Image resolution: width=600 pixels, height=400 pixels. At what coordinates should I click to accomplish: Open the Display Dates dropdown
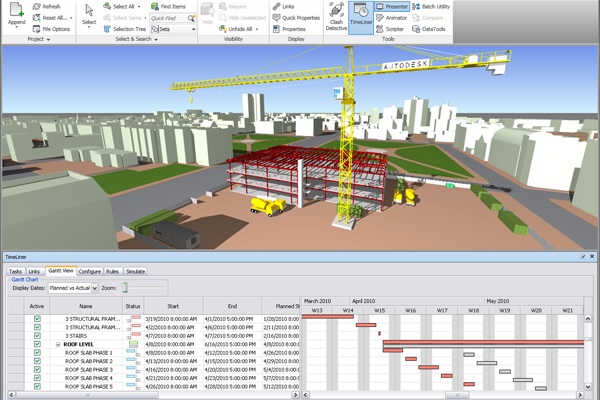73,288
